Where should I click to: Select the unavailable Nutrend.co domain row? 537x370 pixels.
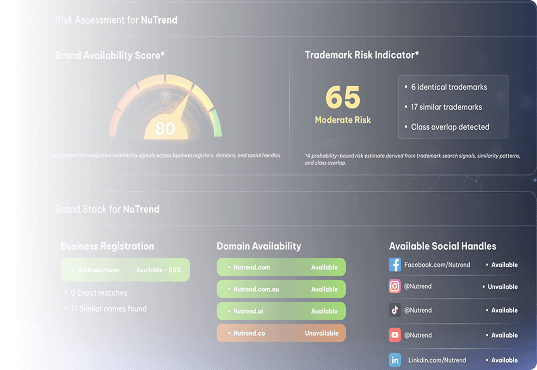(x=281, y=333)
